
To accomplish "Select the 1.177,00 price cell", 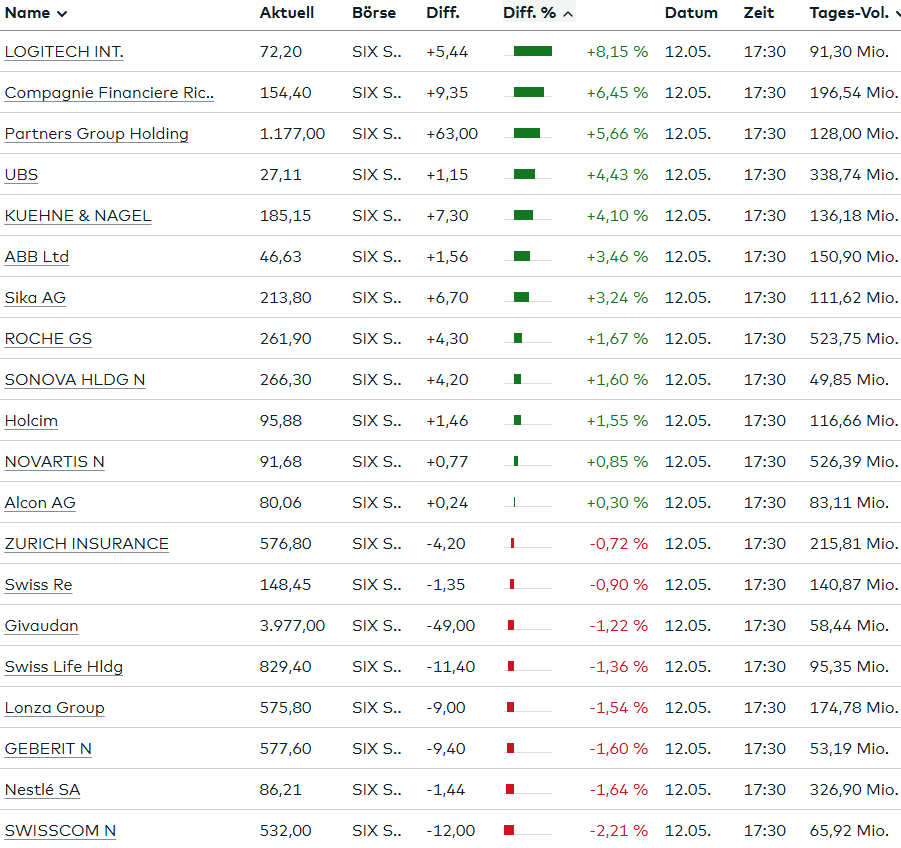I will (x=292, y=134).
